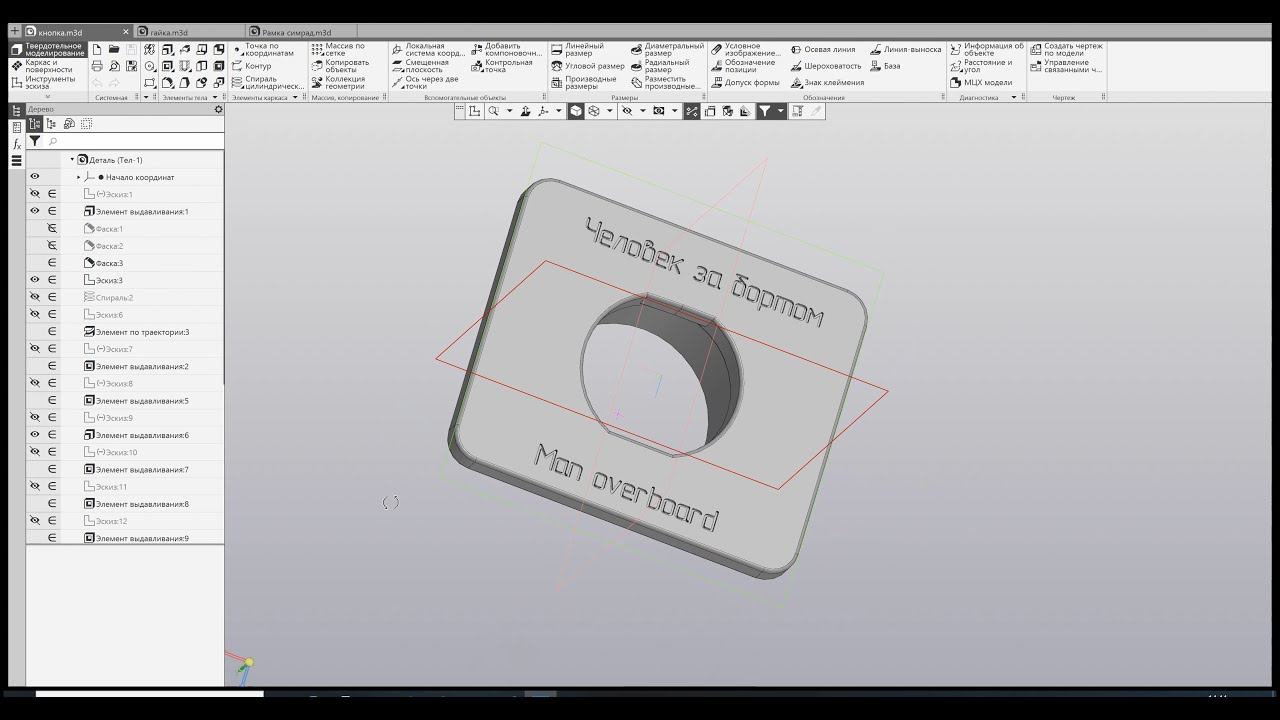The width and height of the screenshot is (1280, 720).
Task: Select Радиальный размер tool
Action: (660, 66)
